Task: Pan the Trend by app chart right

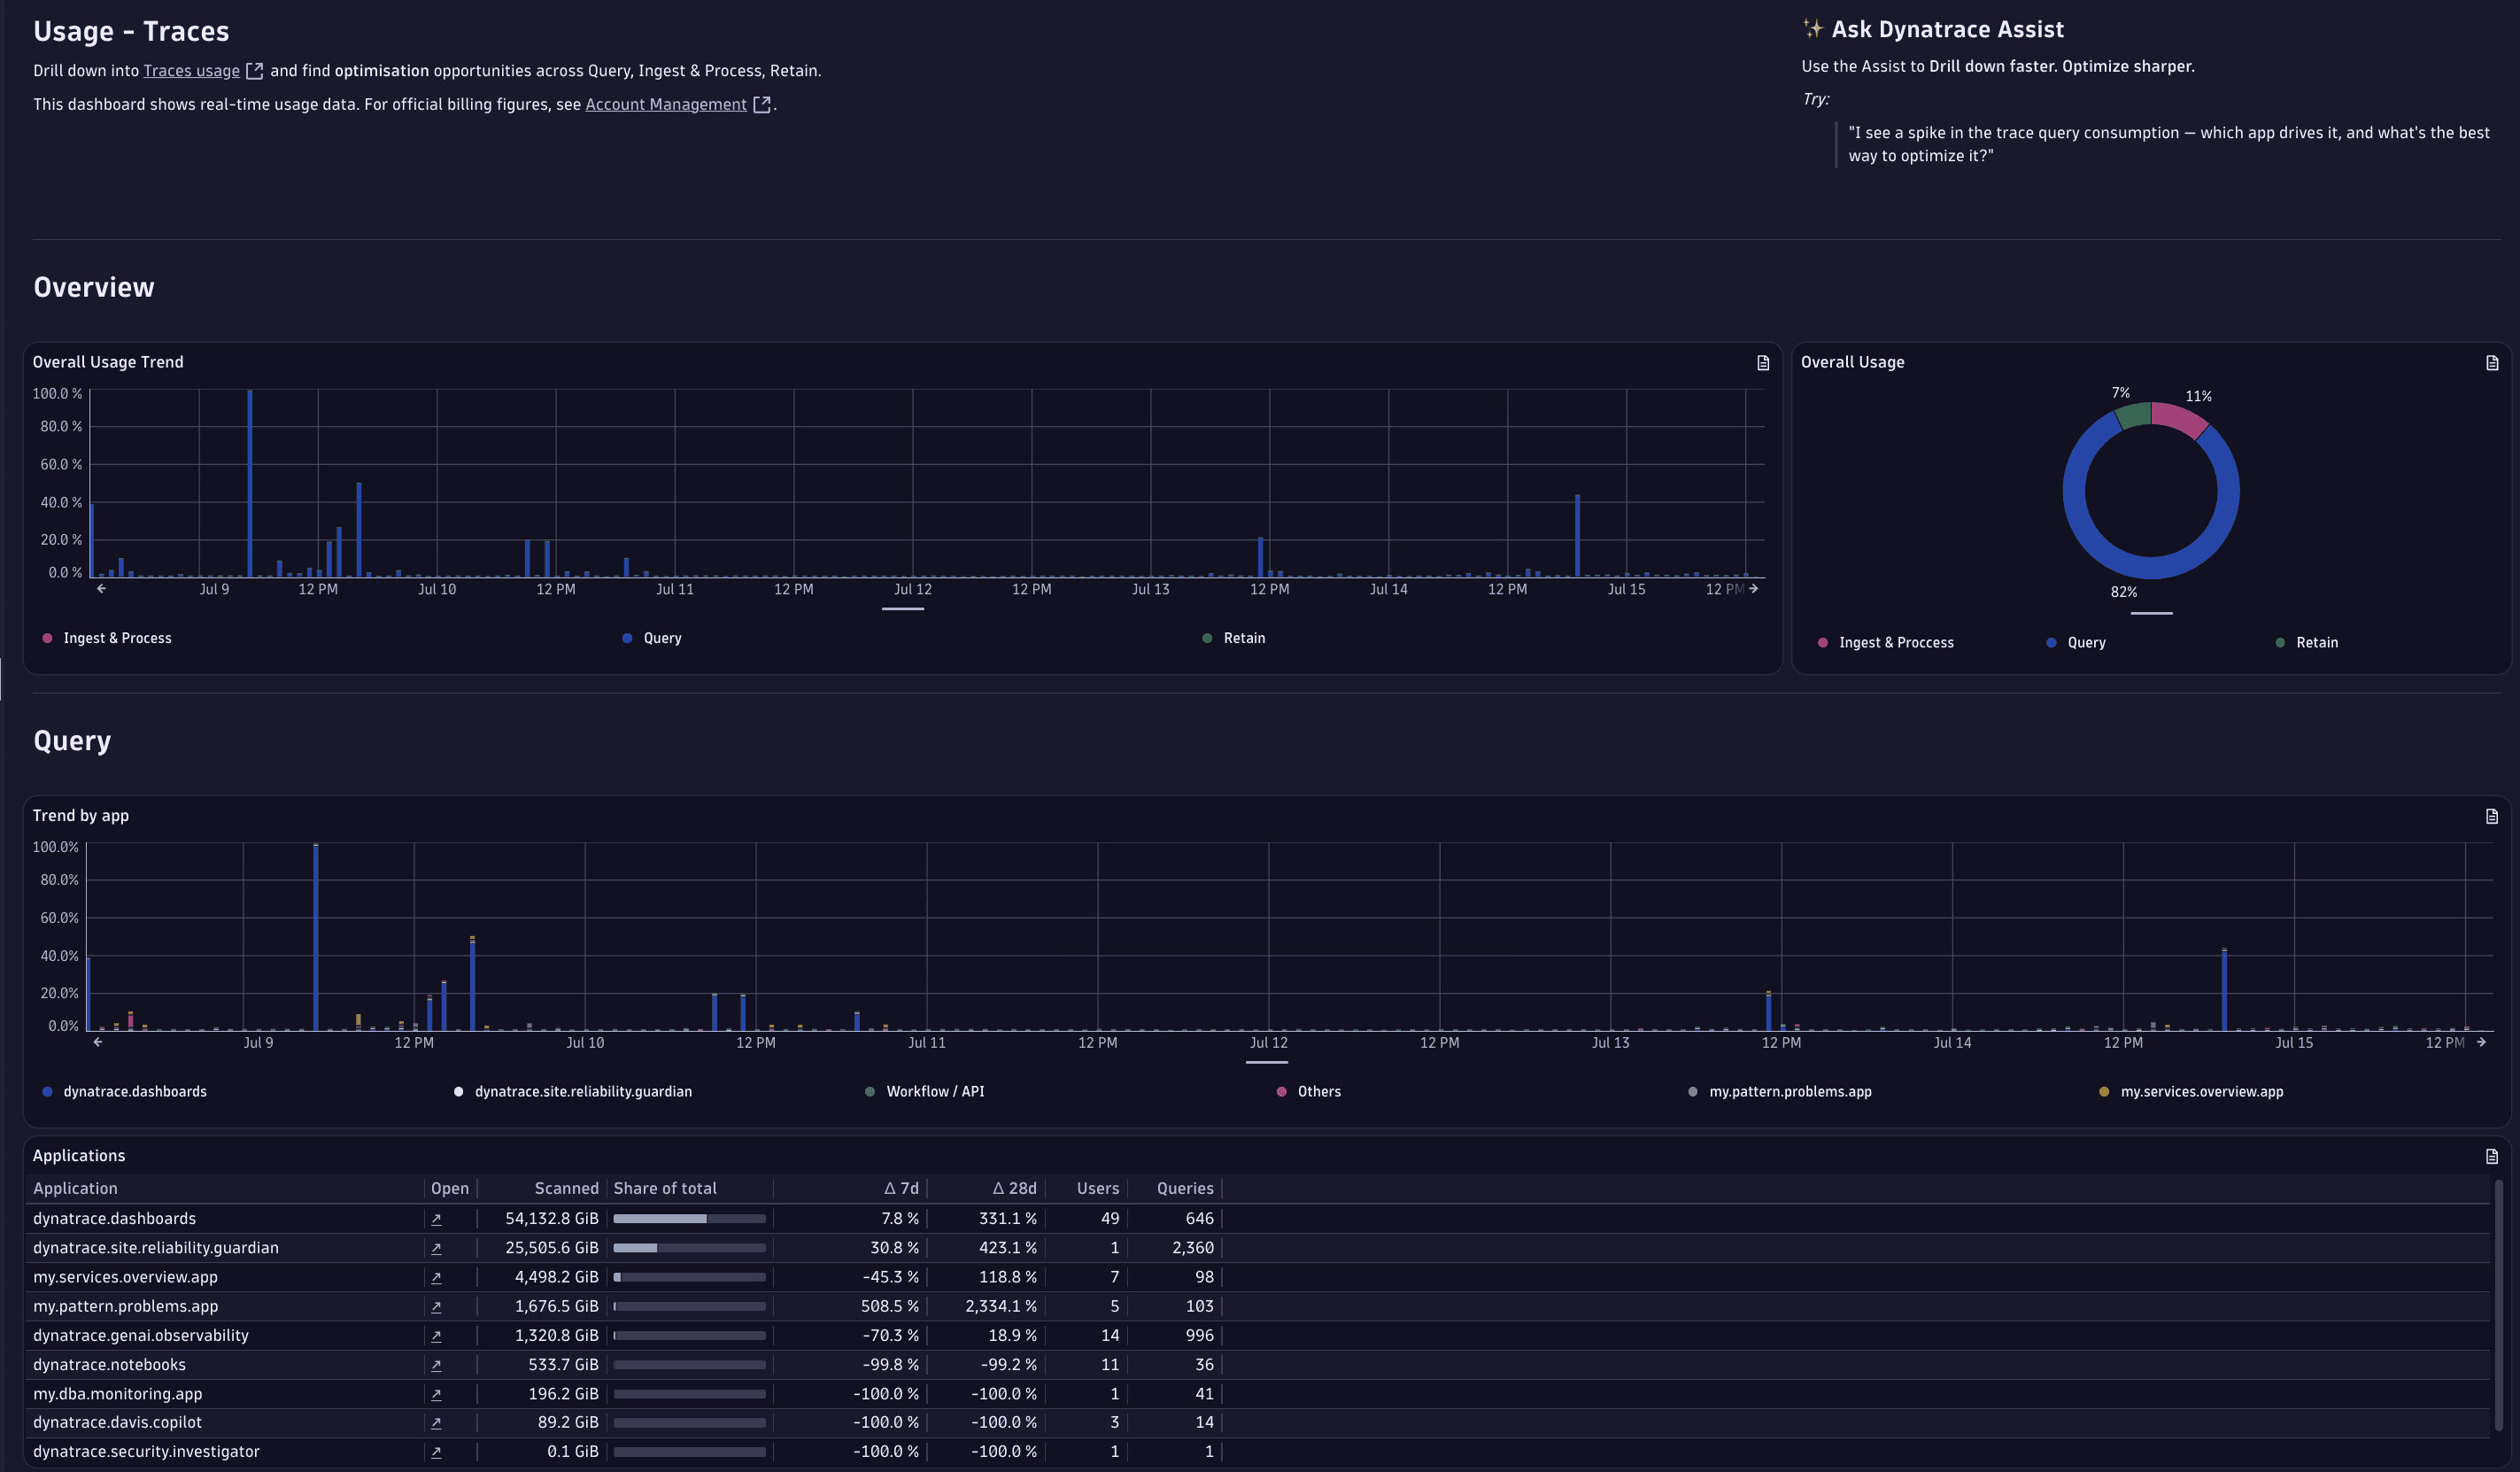Action: click(x=2482, y=1042)
